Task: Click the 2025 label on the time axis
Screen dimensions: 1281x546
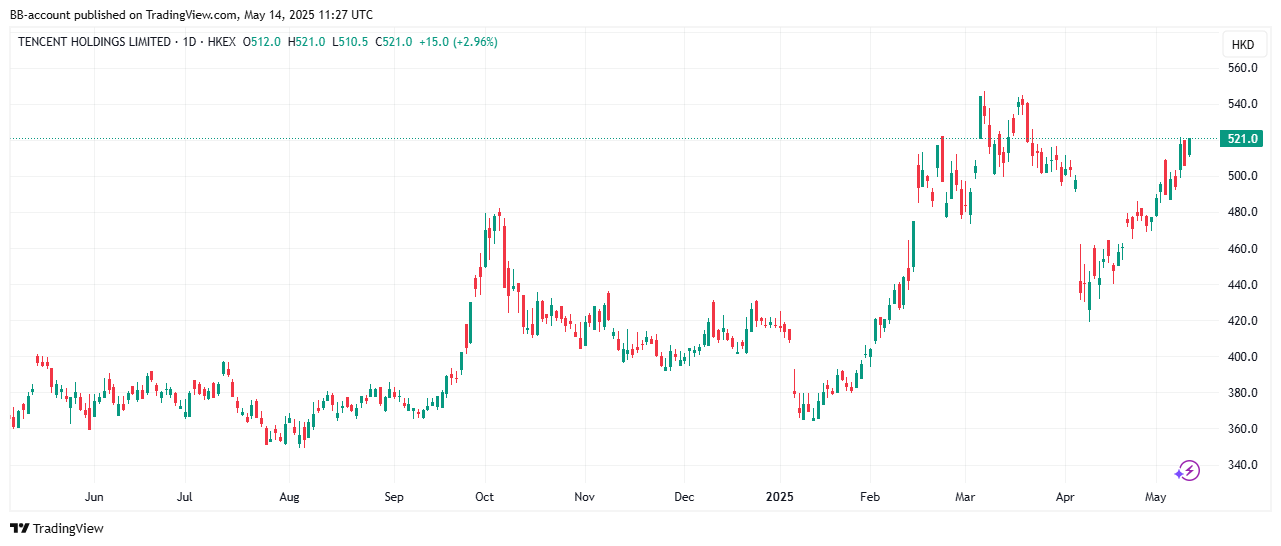Action: (779, 497)
